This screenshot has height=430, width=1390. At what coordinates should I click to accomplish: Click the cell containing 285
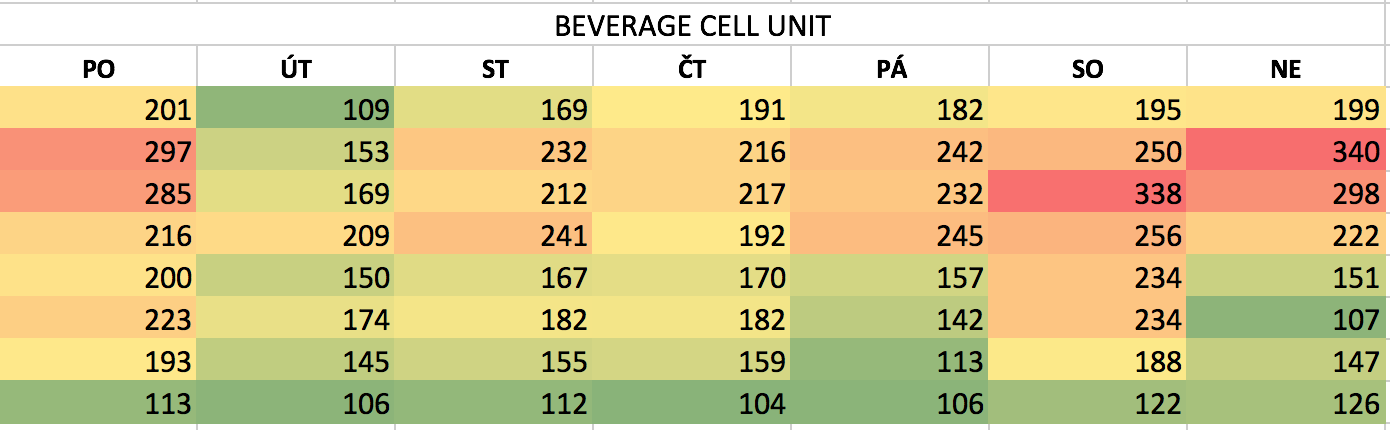(98, 193)
